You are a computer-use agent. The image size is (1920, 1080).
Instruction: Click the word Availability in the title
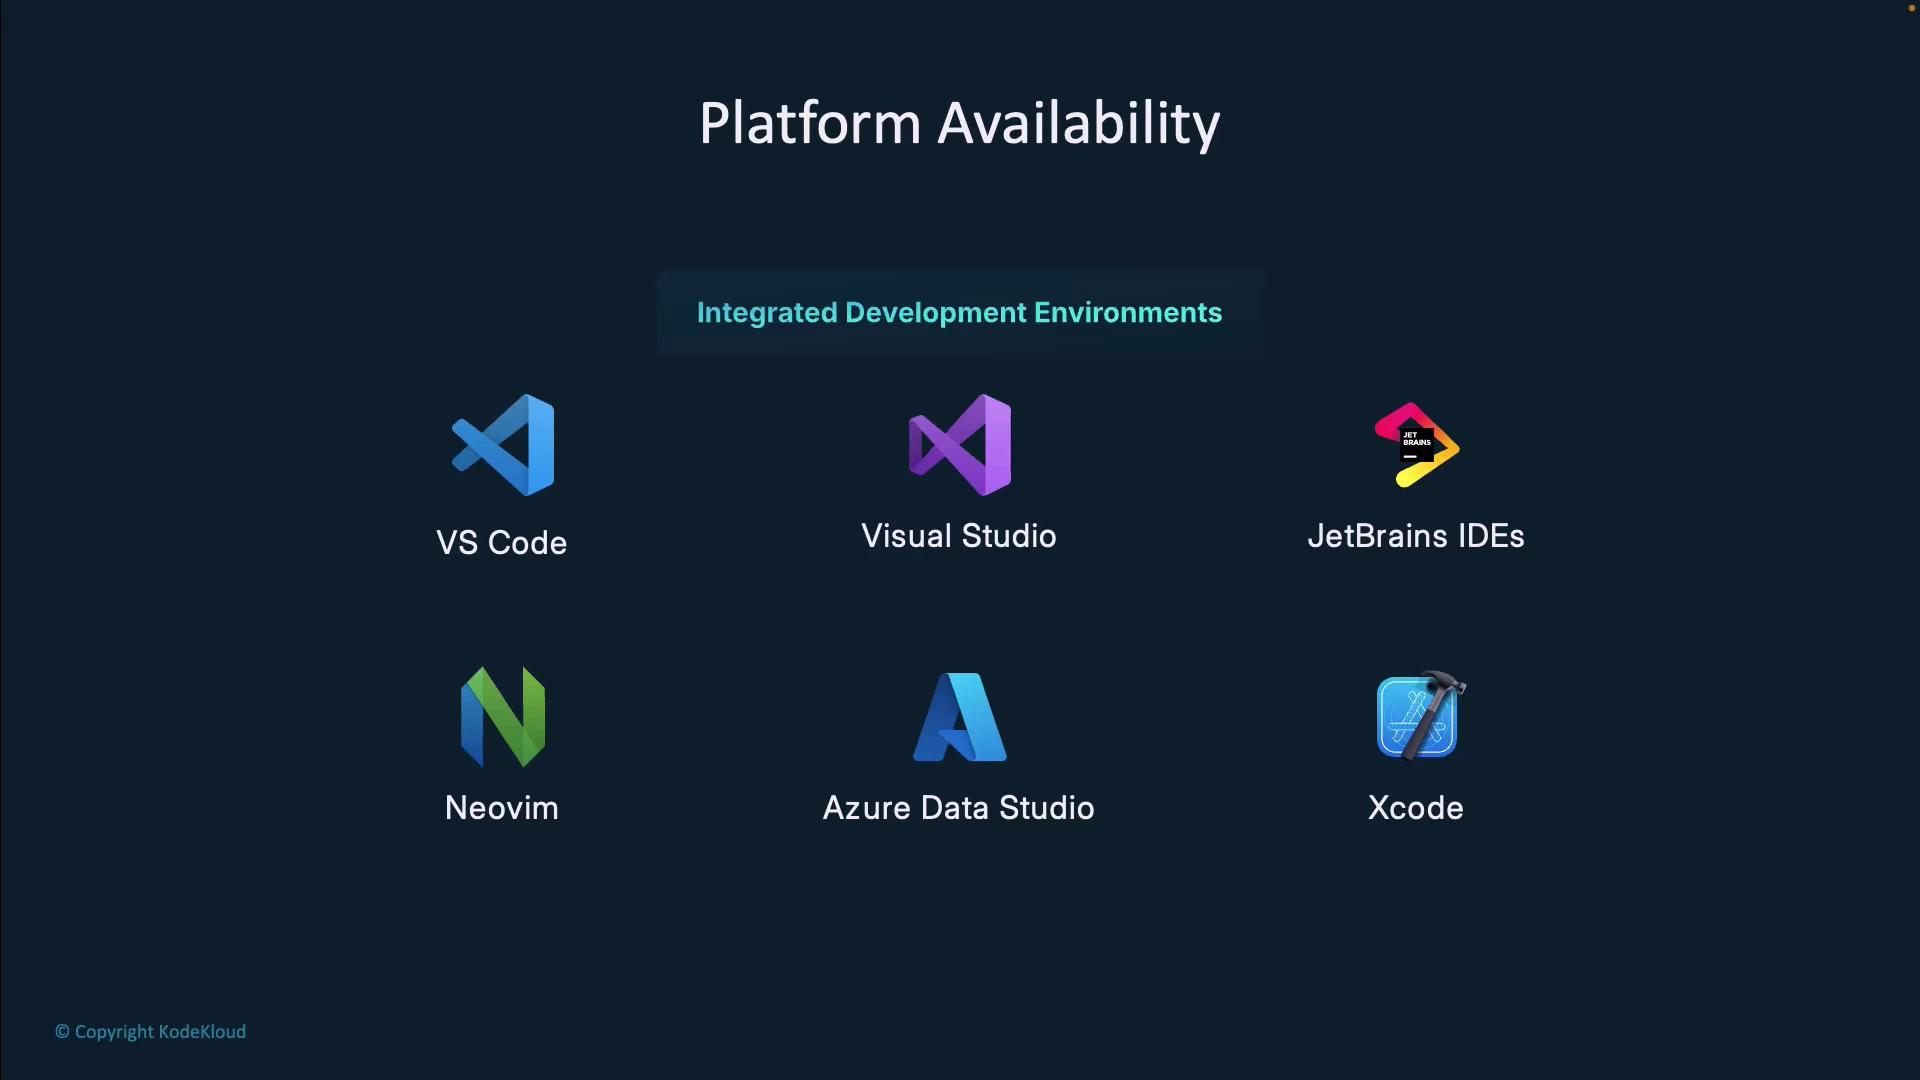coord(1079,124)
